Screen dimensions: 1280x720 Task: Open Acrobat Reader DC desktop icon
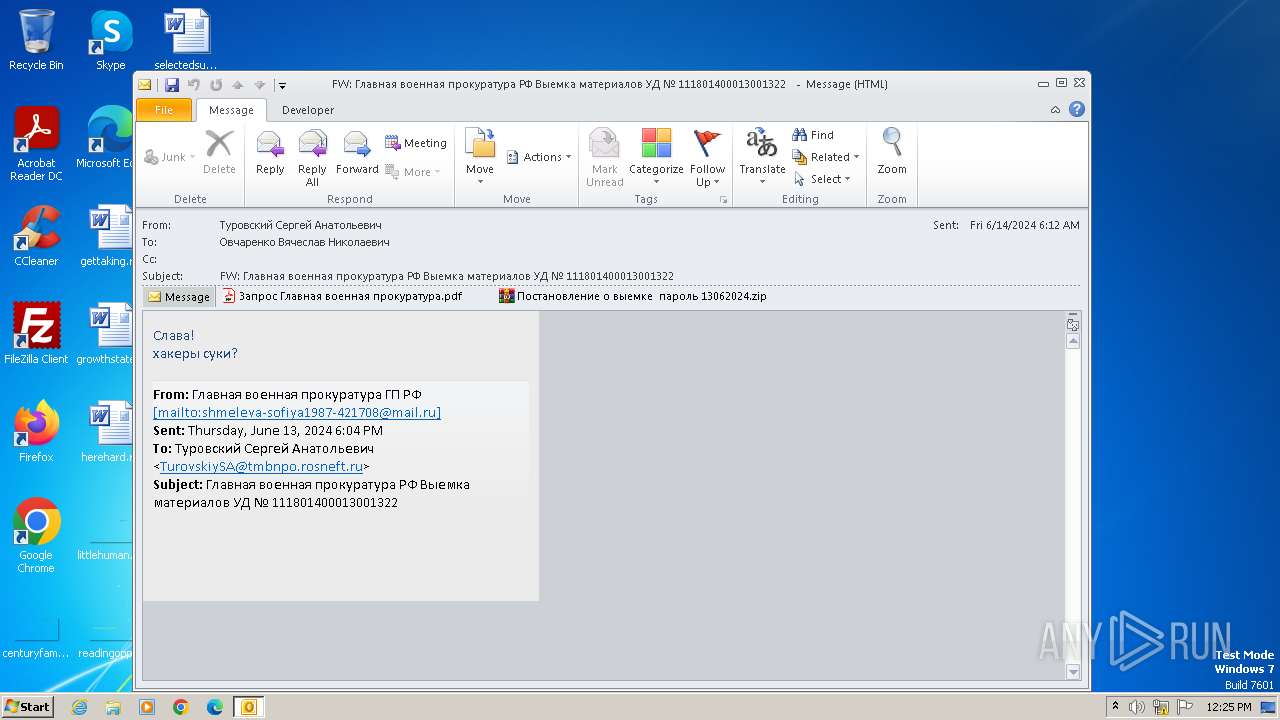(x=36, y=145)
